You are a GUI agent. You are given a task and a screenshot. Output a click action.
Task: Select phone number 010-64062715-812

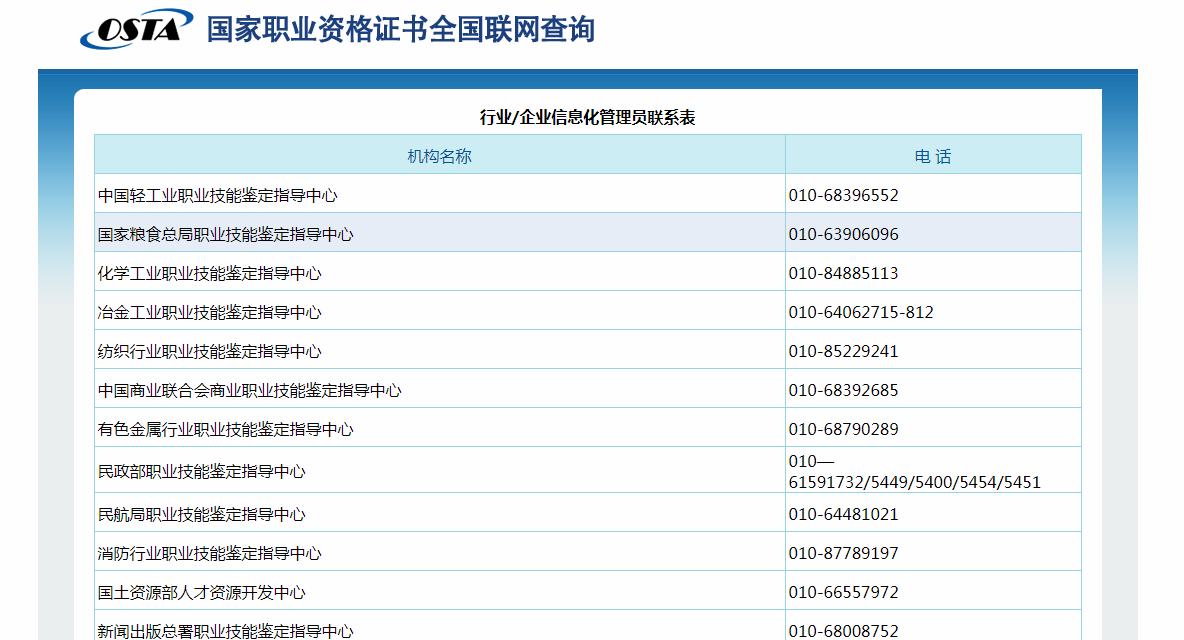(861, 312)
